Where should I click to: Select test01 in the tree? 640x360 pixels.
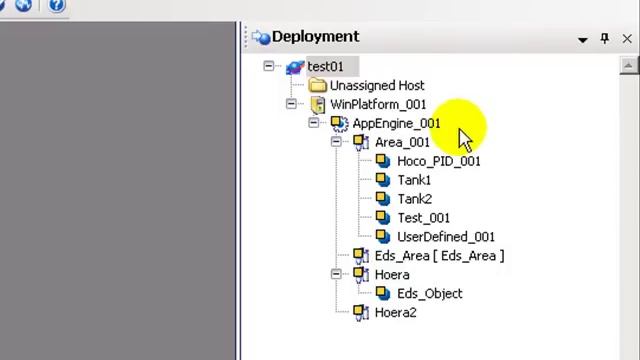(325, 67)
